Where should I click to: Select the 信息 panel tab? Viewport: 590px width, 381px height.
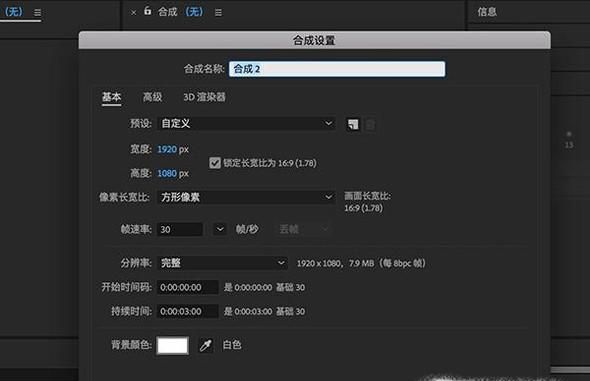point(487,12)
